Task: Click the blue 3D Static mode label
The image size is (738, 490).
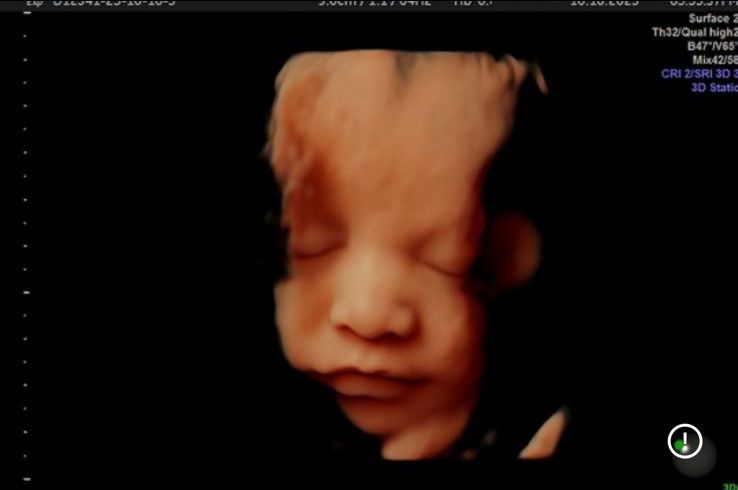Action: tap(713, 87)
